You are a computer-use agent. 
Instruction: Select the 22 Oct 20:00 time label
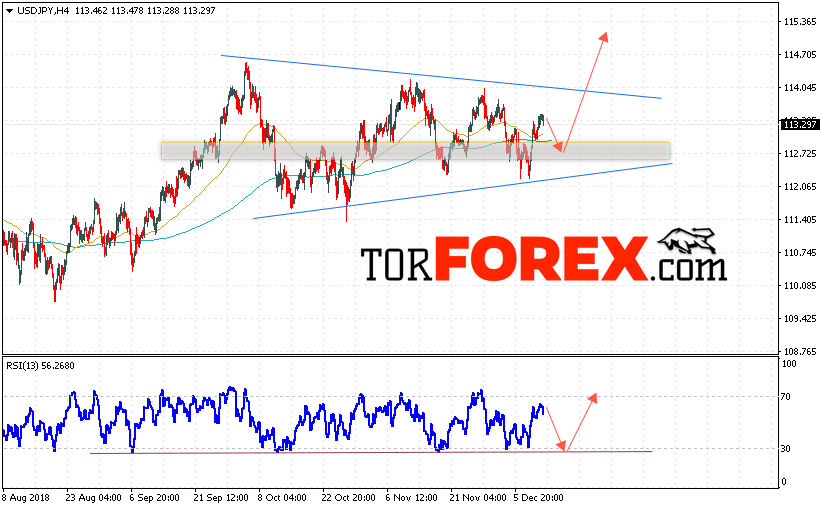(349, 497)
